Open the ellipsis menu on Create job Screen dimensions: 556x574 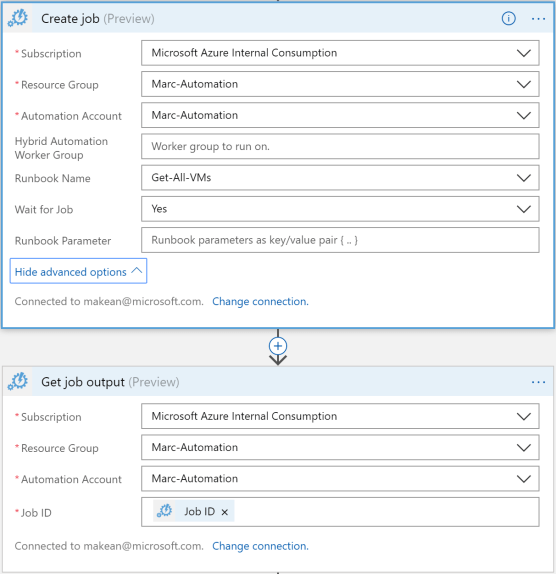pos(538,19)
